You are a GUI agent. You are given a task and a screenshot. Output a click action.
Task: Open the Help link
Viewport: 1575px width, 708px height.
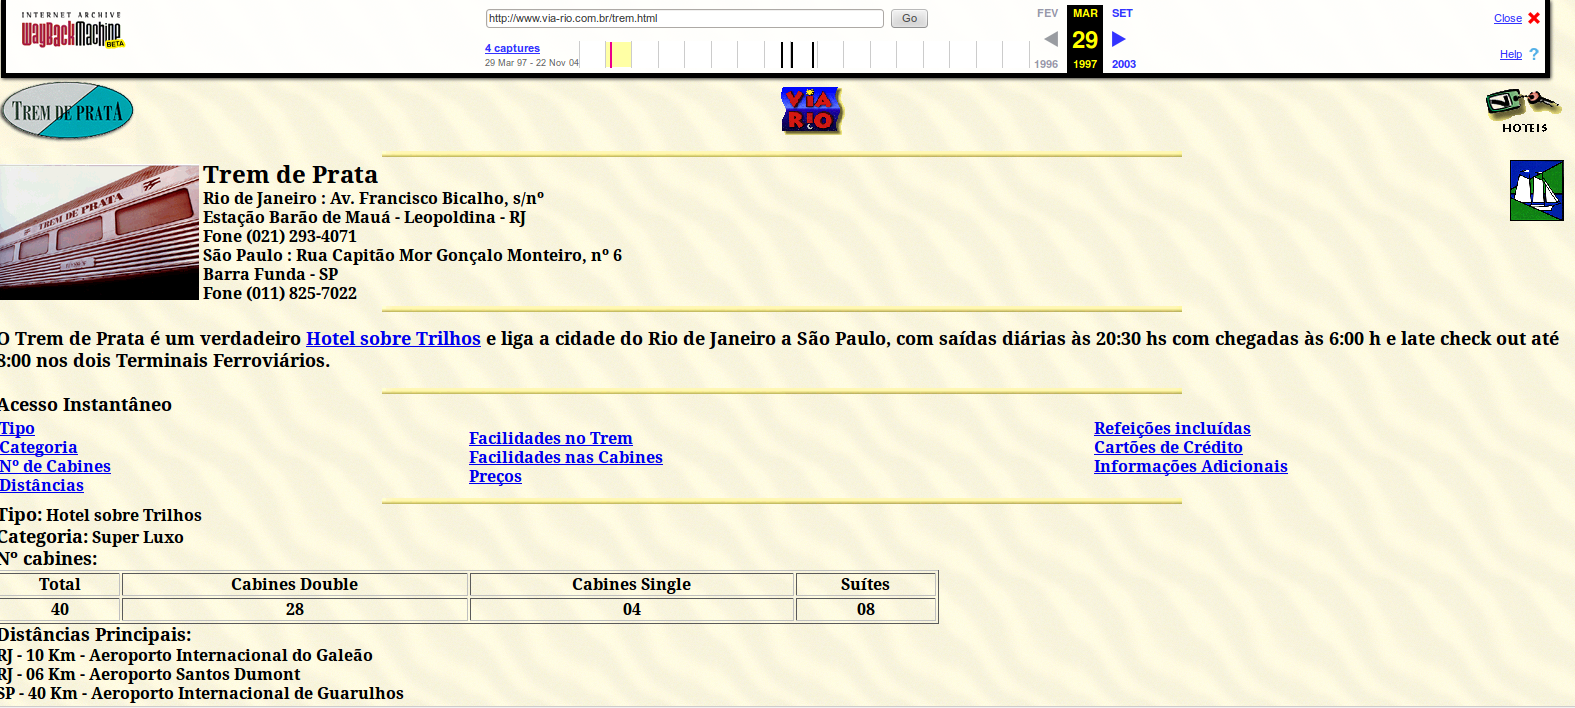pos(1510,54)
